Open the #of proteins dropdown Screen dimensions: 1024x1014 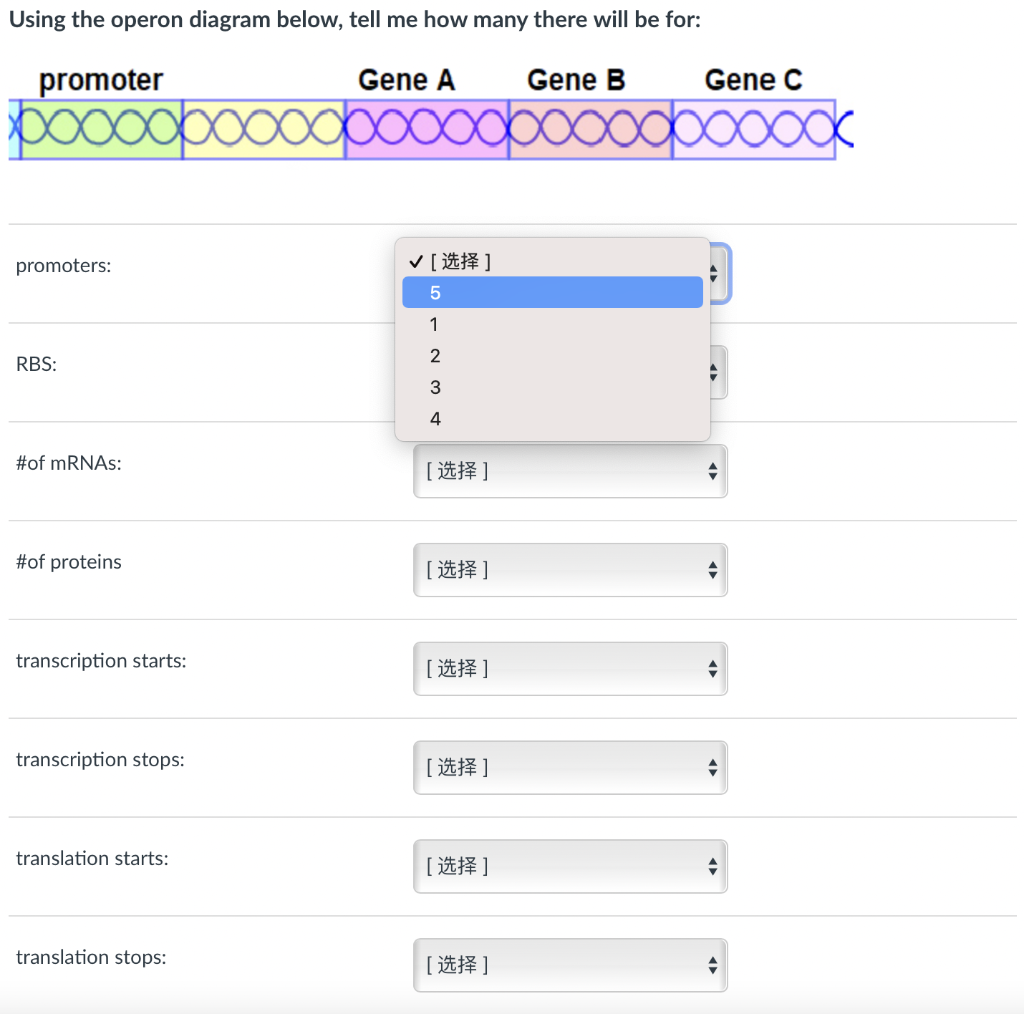570,569
